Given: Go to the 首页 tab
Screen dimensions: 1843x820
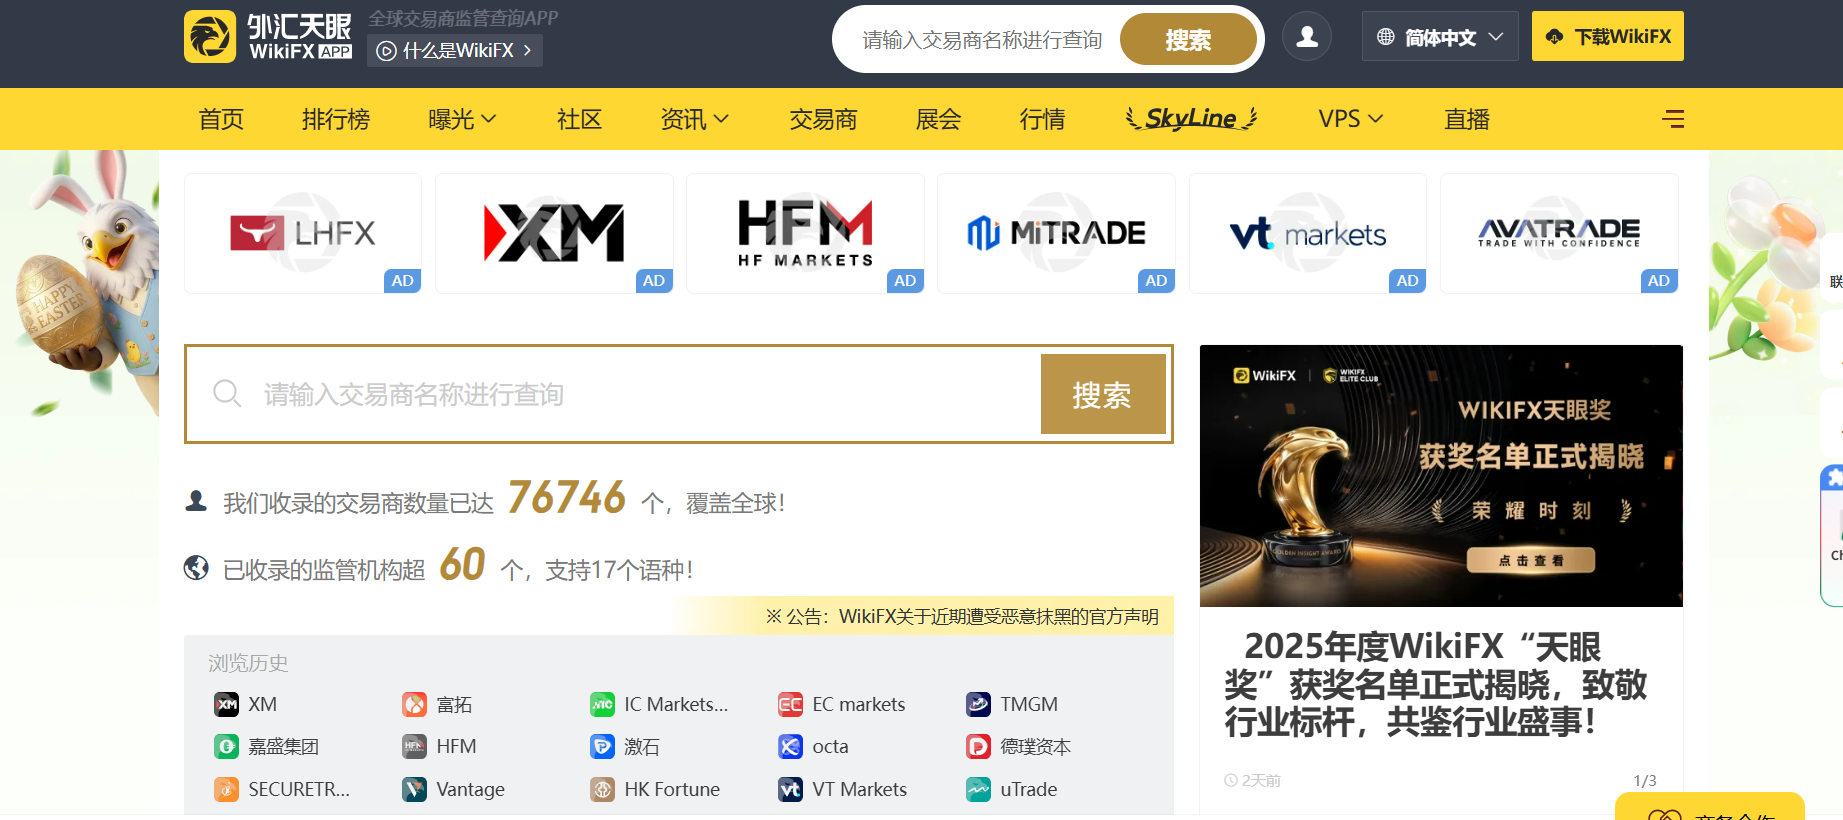Looking at the screenshot, I should (221, 119).
